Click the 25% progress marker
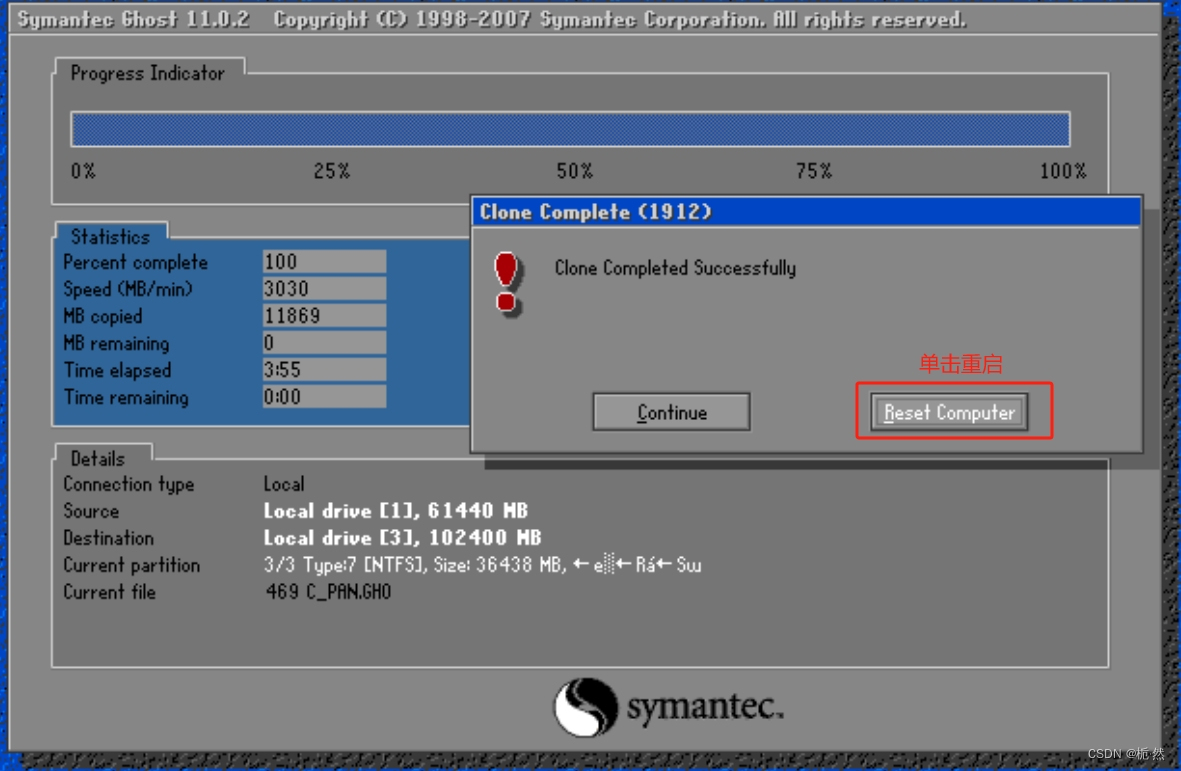 (x=331, y=171)
